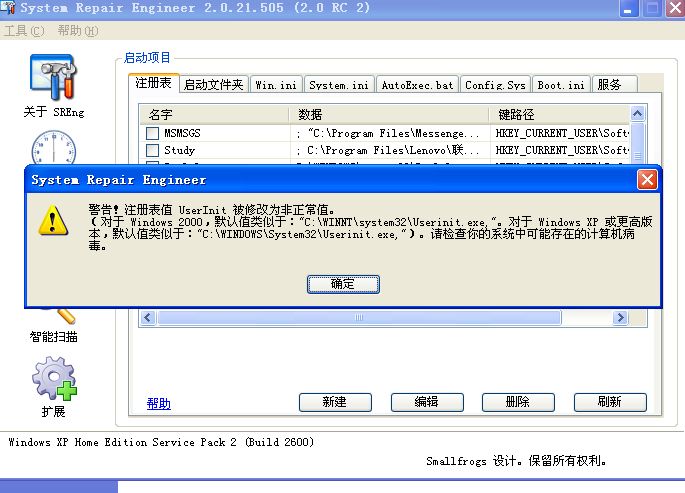
Task: Switch to the Boot.ini tab
Action: click(x=561, y=84)
